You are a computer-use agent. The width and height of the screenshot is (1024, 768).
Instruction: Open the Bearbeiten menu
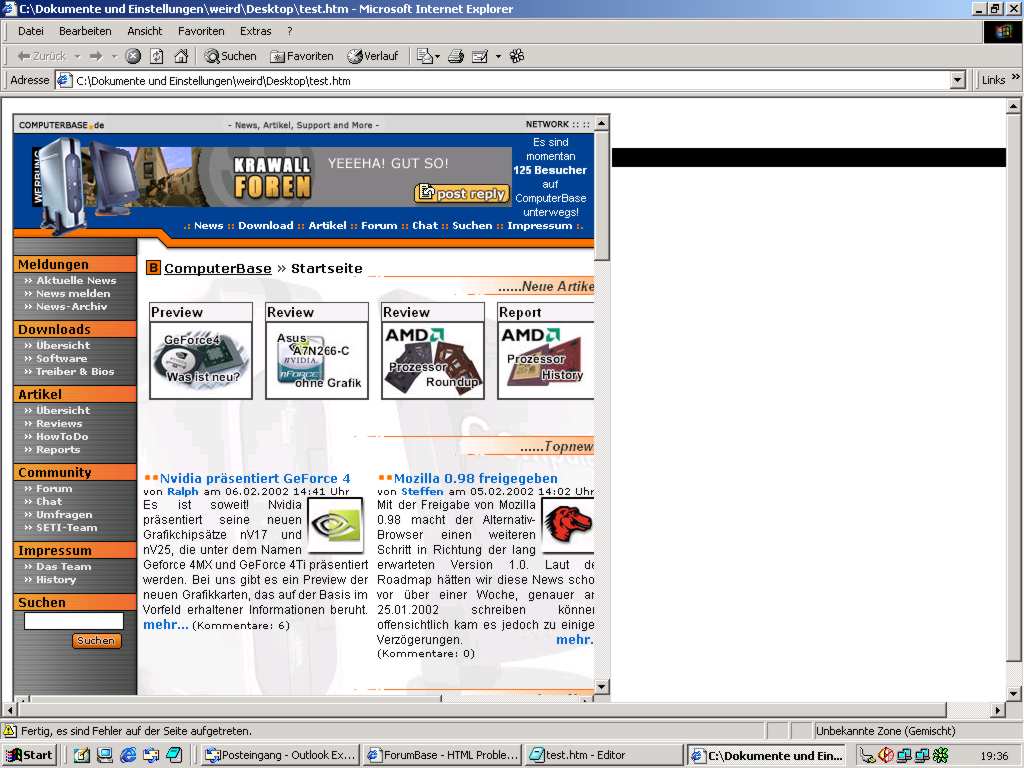(x=85, y=31)
